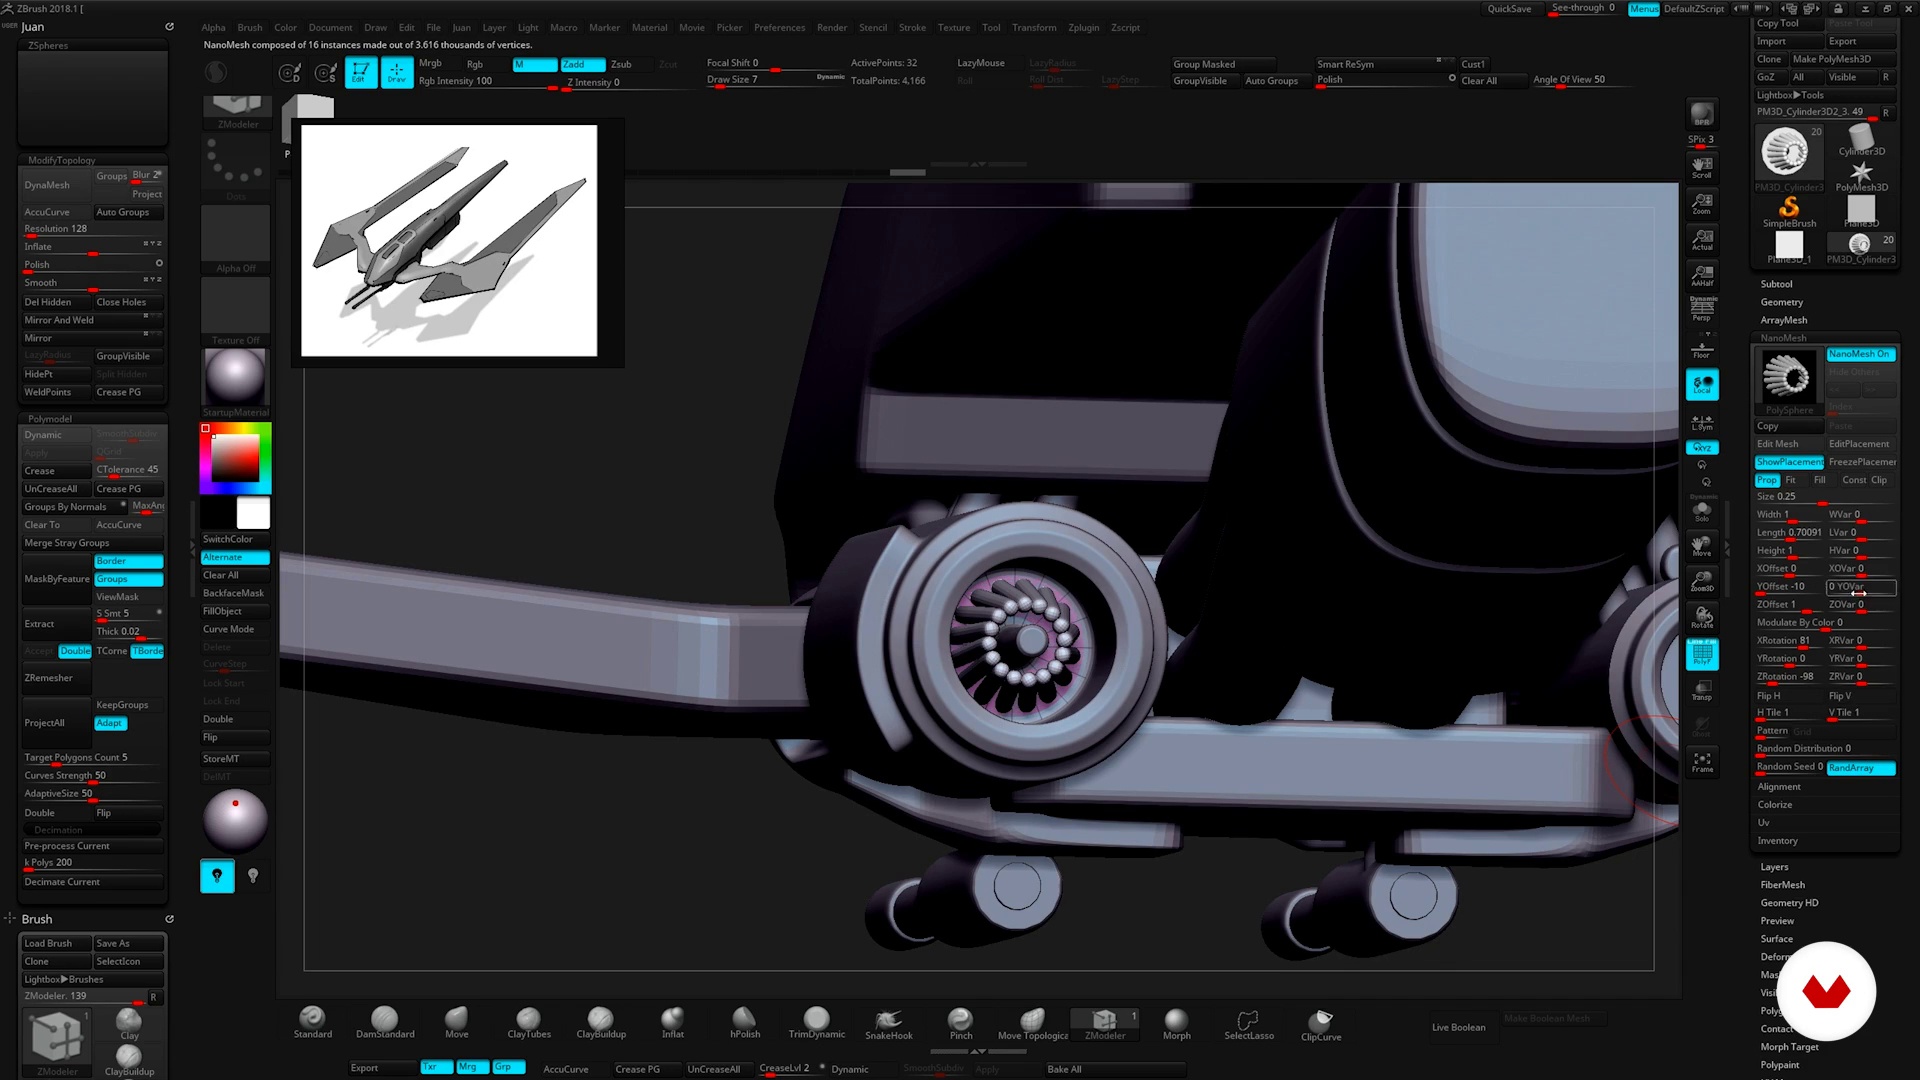Screen dimensions: 1920x1080
Task: Expand the ArrayMesh section
Action: pyautogui.click(x=1784, y=320)
